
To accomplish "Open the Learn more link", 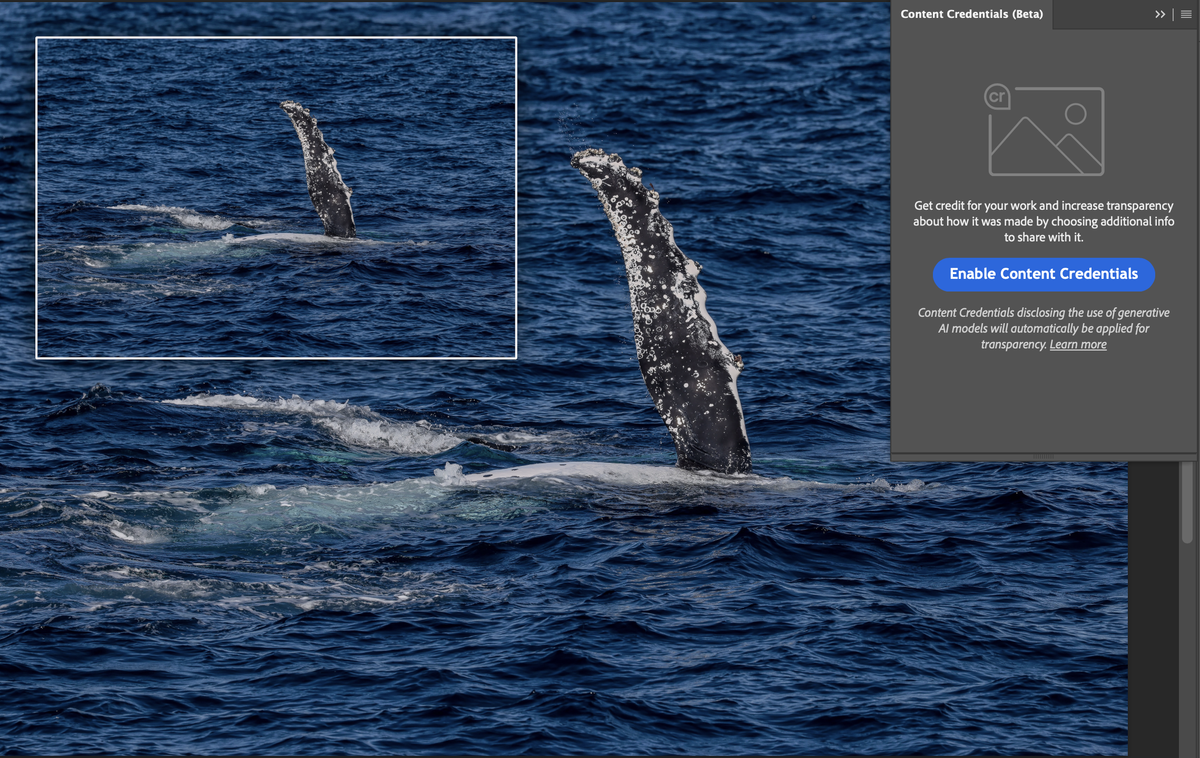I will point(1078,344).
